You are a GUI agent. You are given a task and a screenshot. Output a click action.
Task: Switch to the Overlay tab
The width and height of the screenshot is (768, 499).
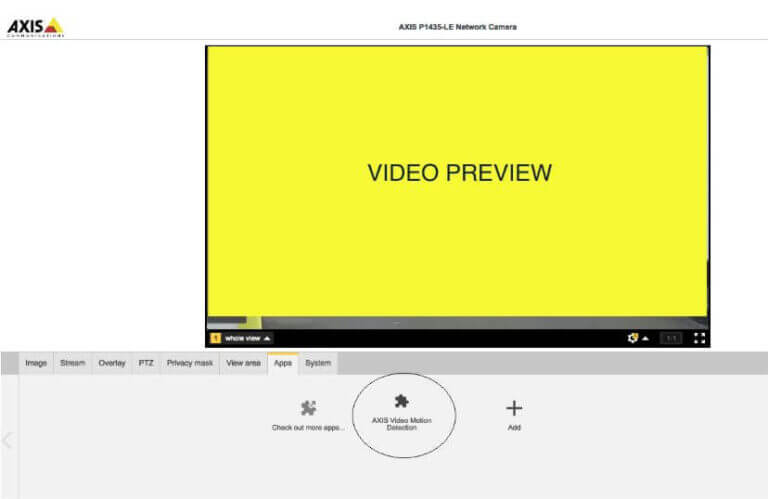point(112,363)
